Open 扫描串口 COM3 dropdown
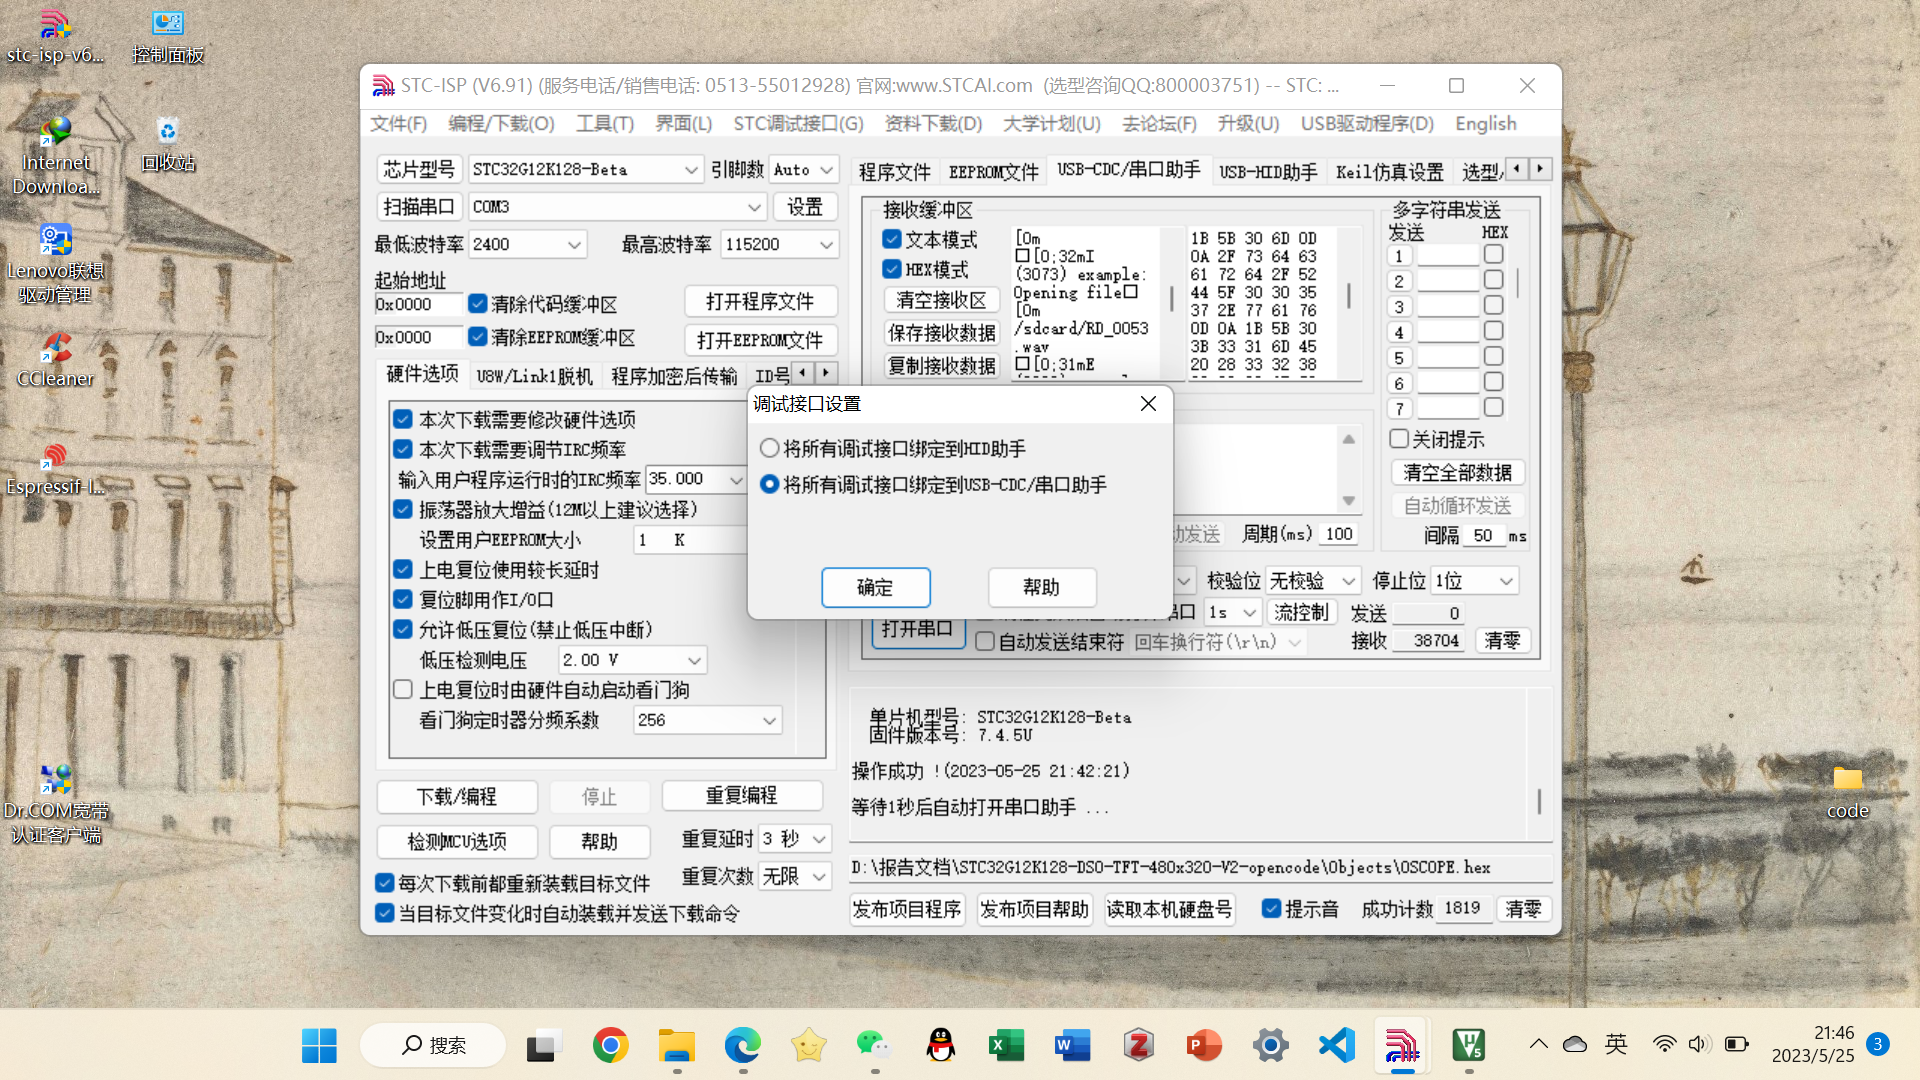The width and height of the screenshot is (1920, 1080). 617,206
